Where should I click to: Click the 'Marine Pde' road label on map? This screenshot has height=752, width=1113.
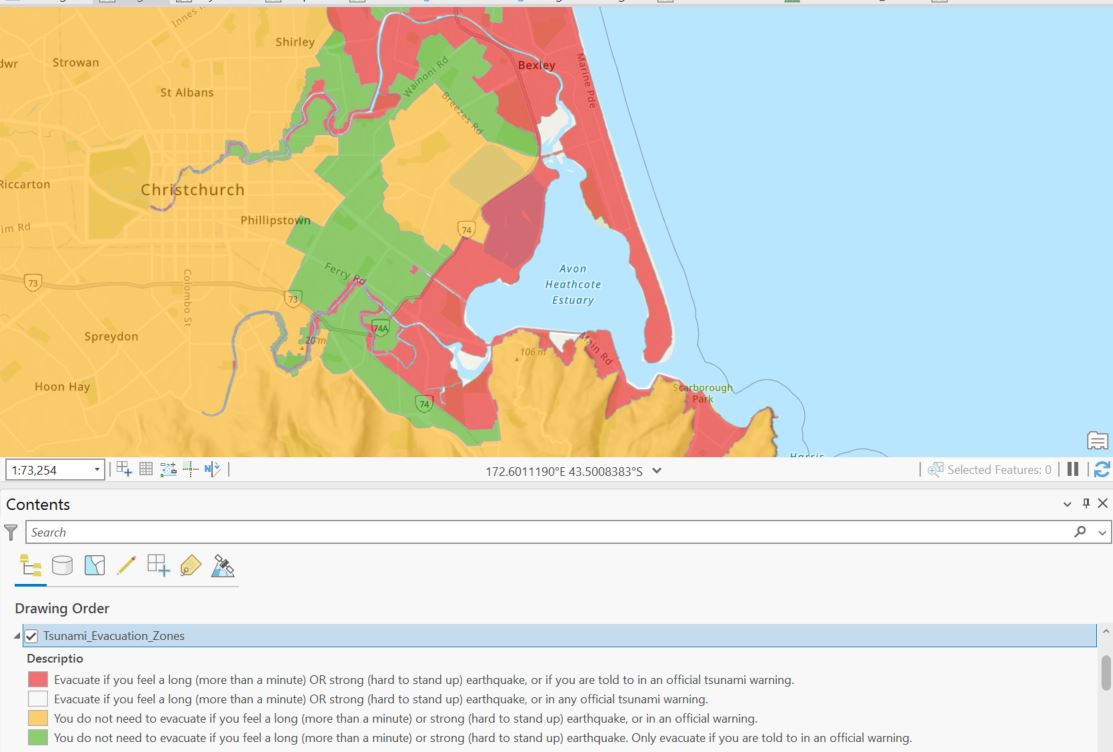click(586, 80)
